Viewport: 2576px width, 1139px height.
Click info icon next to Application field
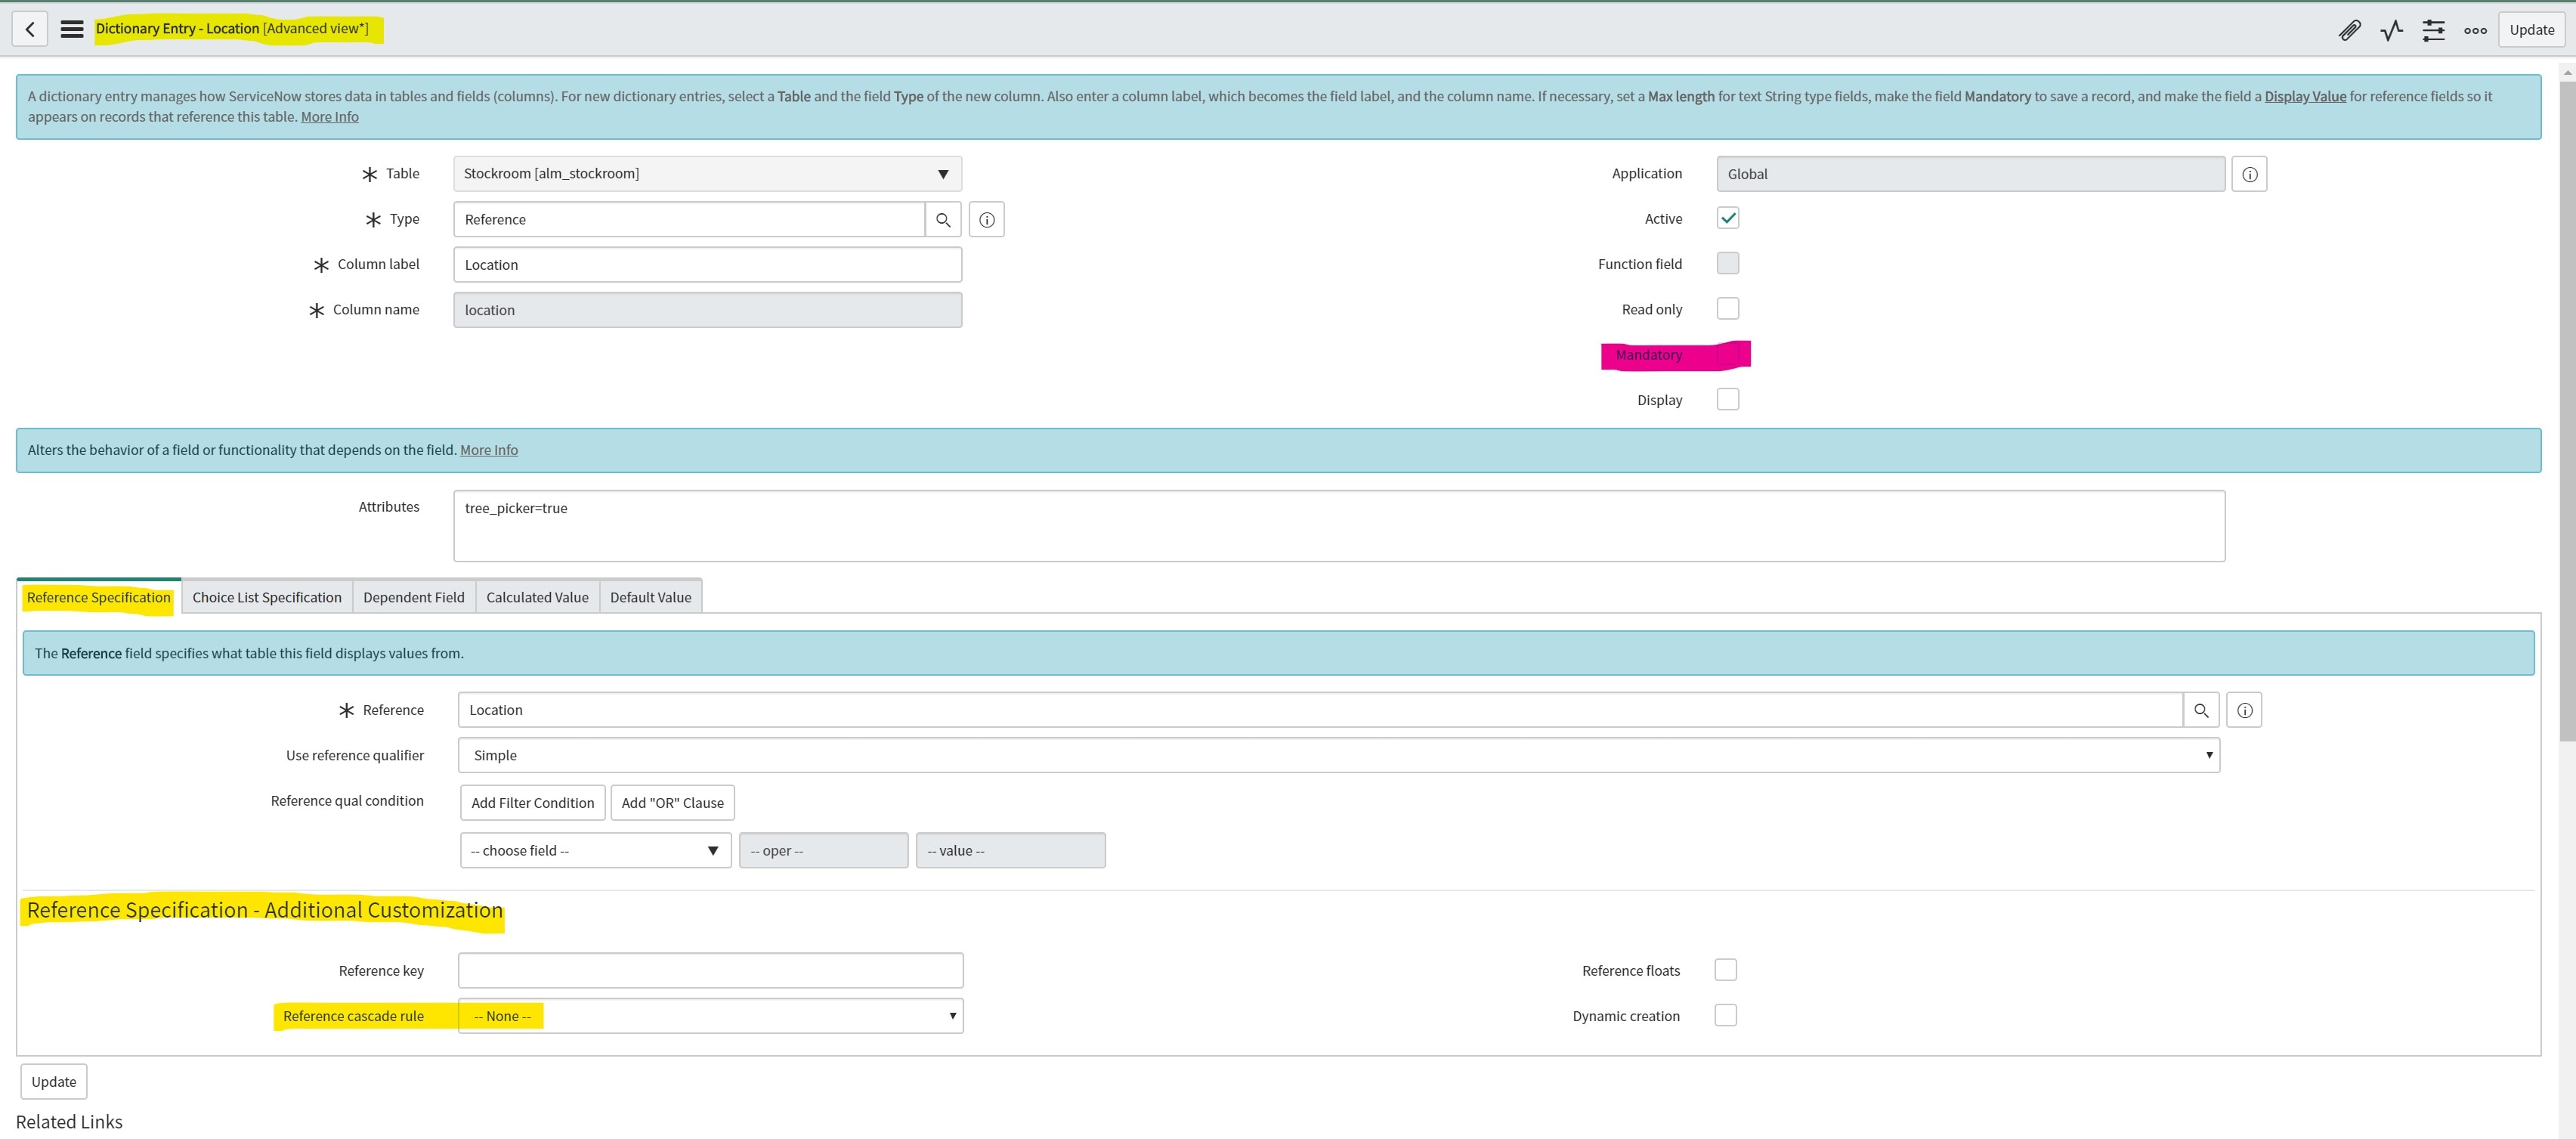tap(2249, 174)
